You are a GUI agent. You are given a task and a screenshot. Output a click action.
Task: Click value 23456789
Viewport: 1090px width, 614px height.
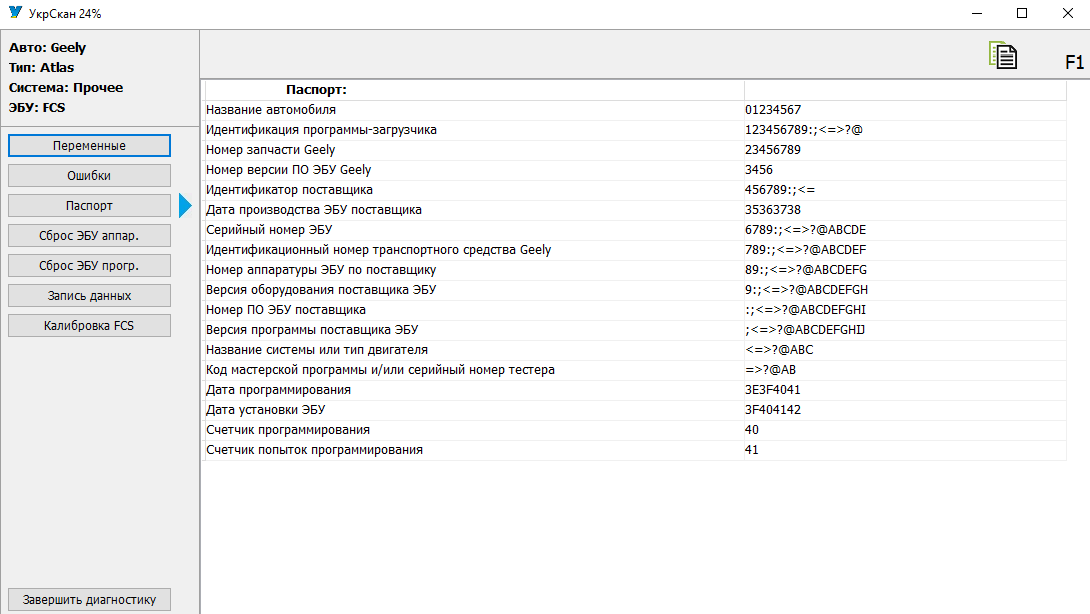click(x=773, y=150)
